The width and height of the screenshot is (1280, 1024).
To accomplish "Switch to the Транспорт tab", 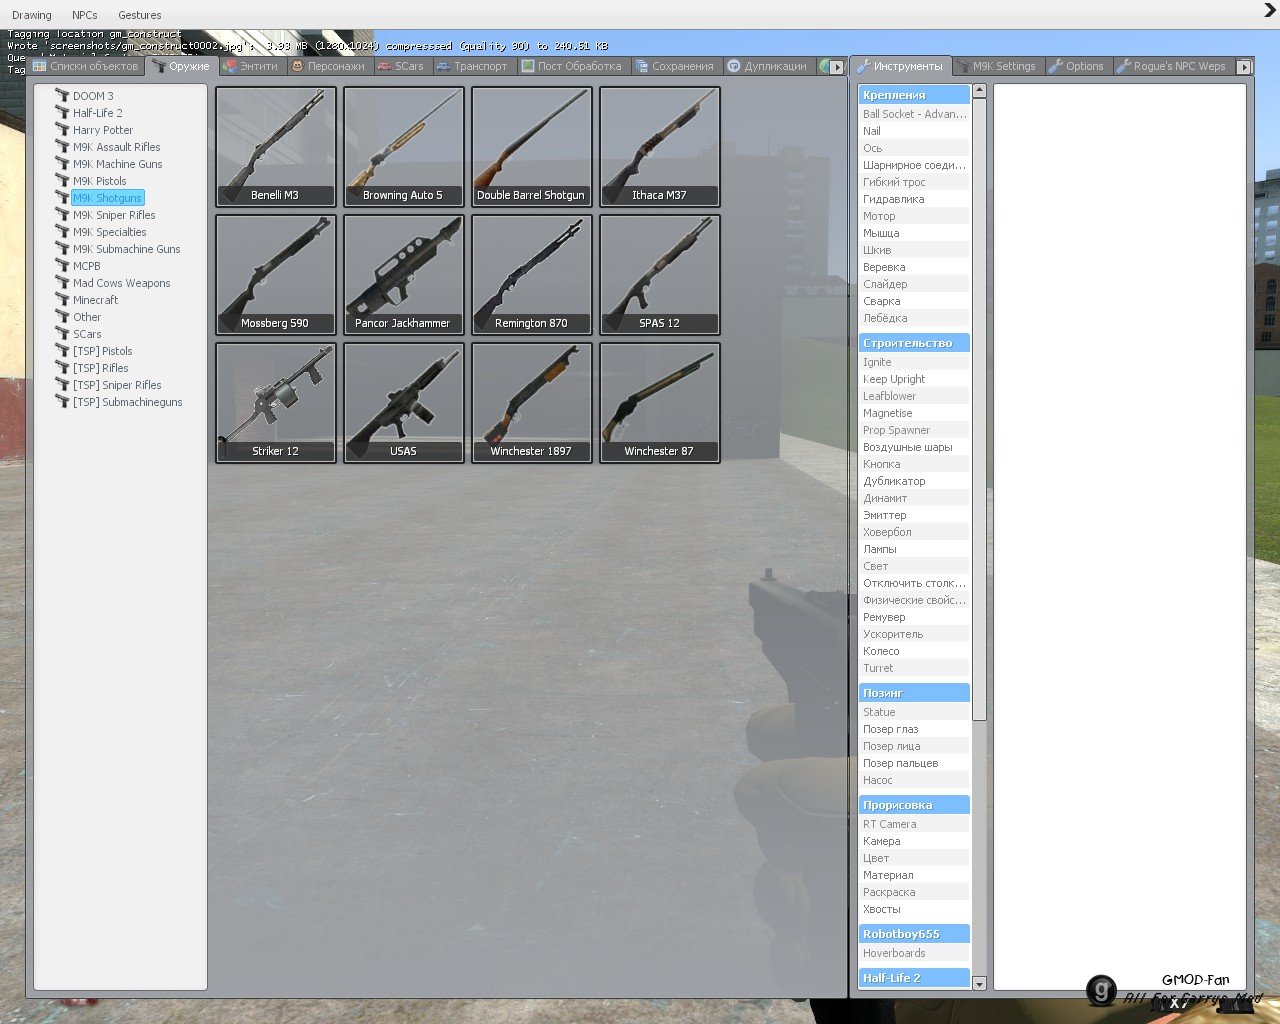I will tap(473, 66).
